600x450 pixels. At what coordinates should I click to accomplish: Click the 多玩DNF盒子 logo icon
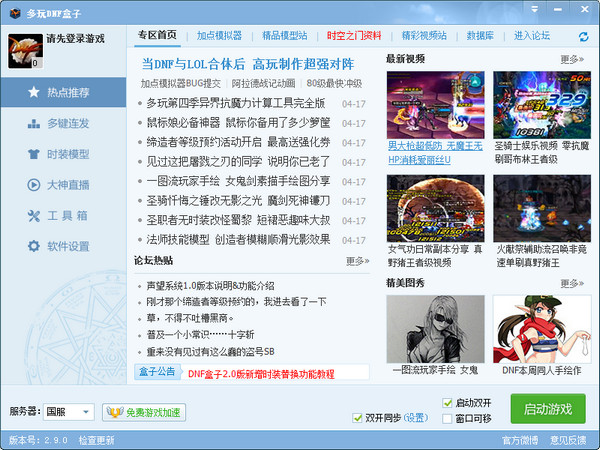(x=15, y=13)
